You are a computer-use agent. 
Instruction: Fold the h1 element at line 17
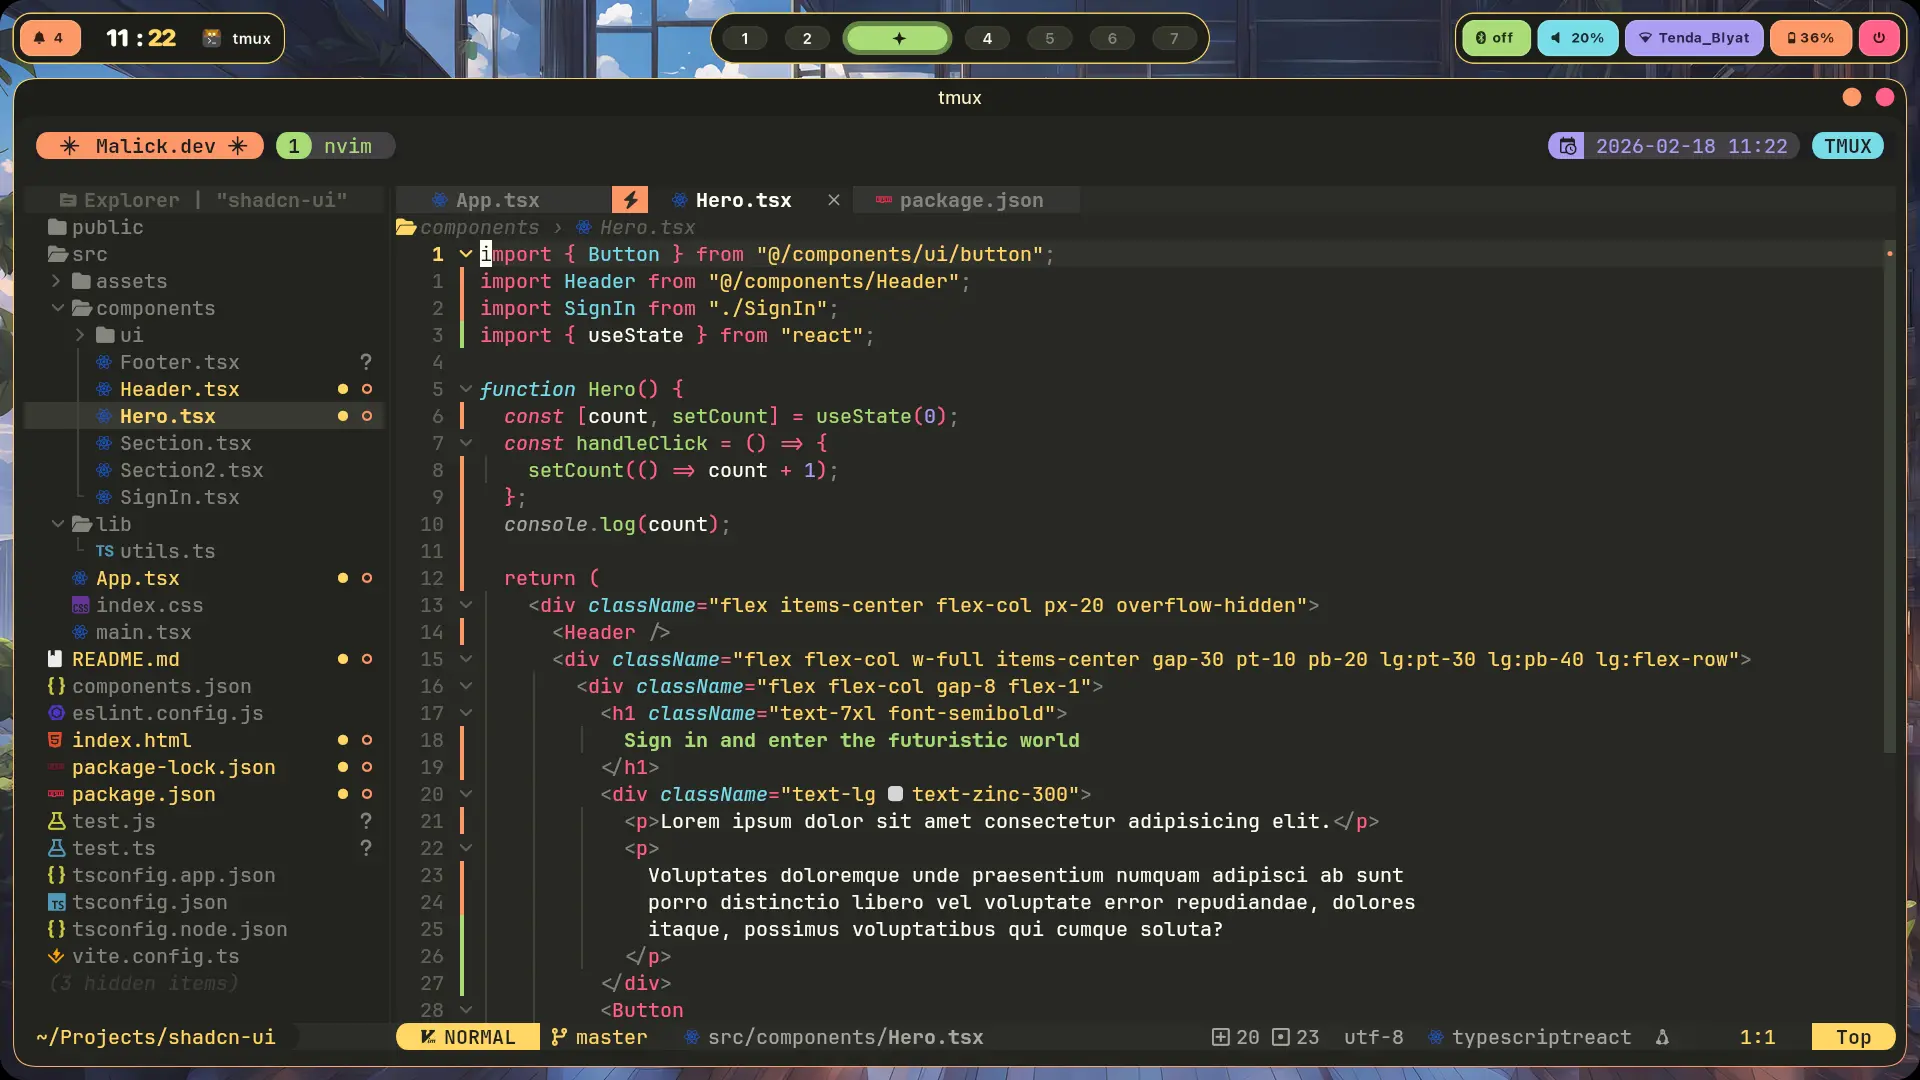pyautogui.click(x=465, y=713)
